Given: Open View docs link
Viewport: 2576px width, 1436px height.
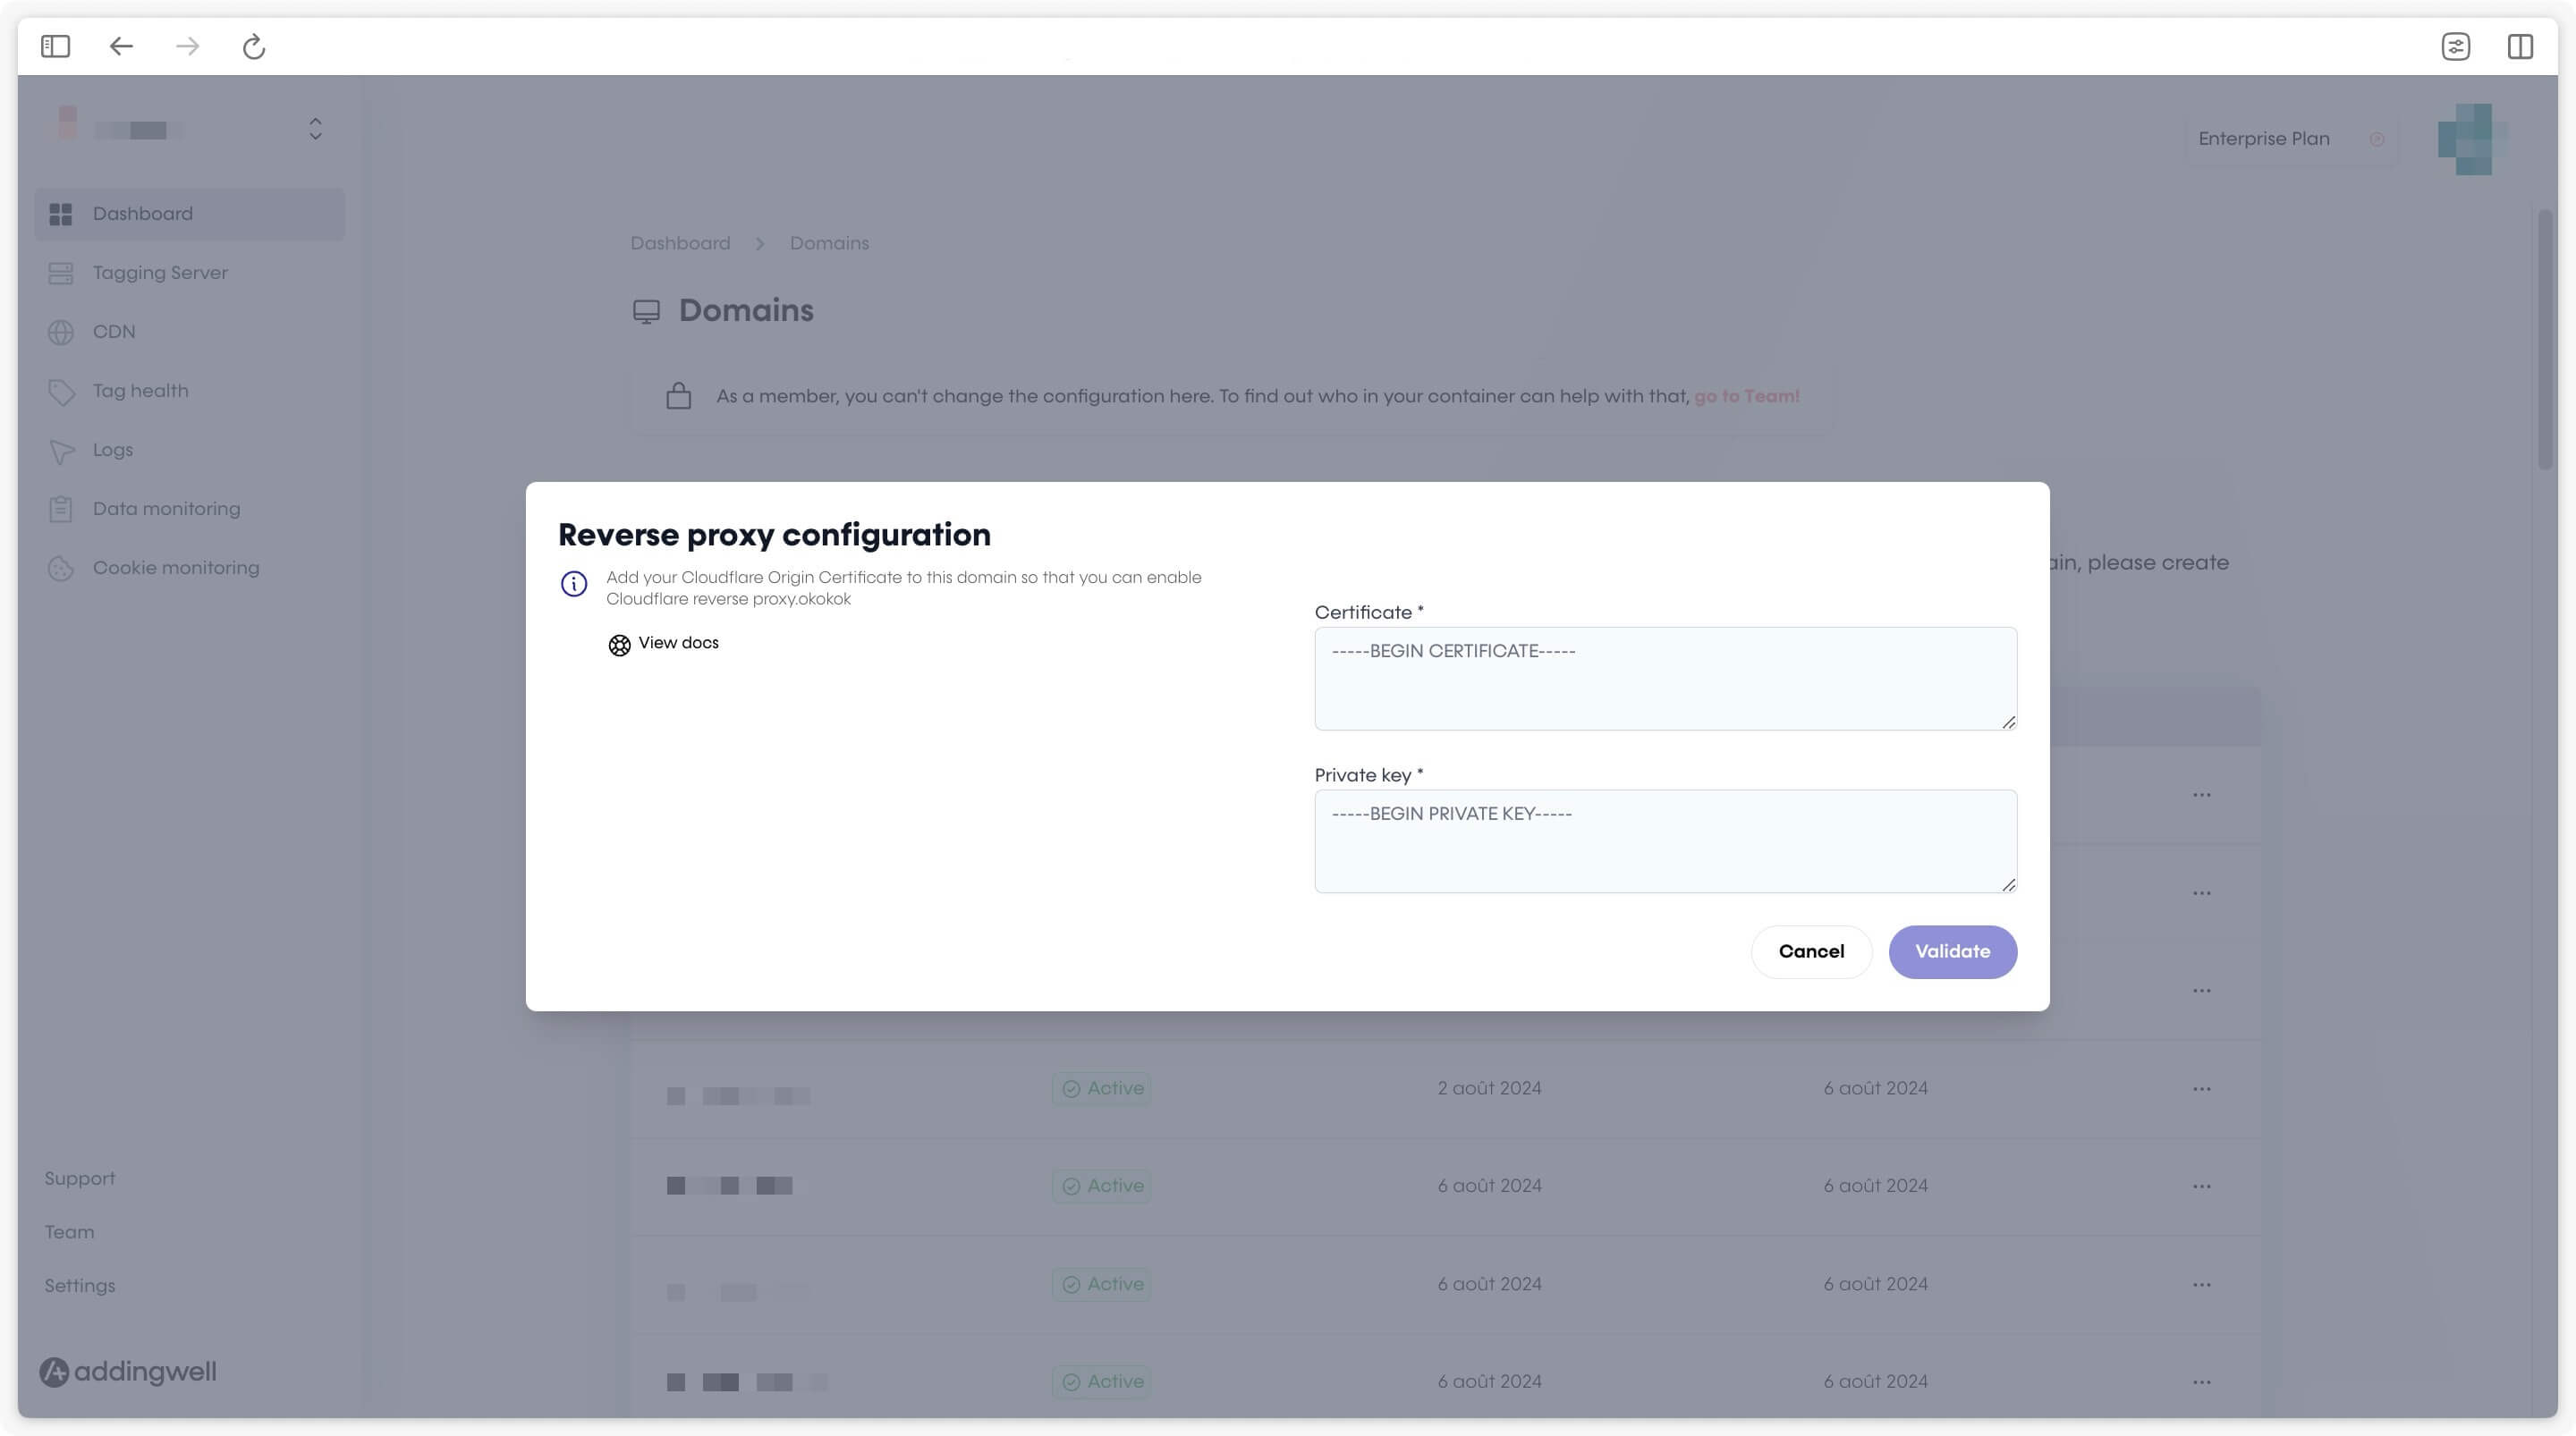Looking at the screenshot, I should coord(678,643).
